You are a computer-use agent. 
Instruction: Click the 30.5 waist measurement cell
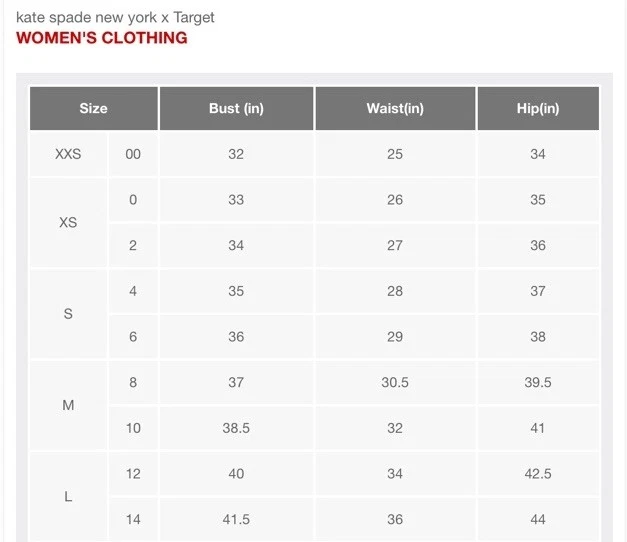point(395,382)
